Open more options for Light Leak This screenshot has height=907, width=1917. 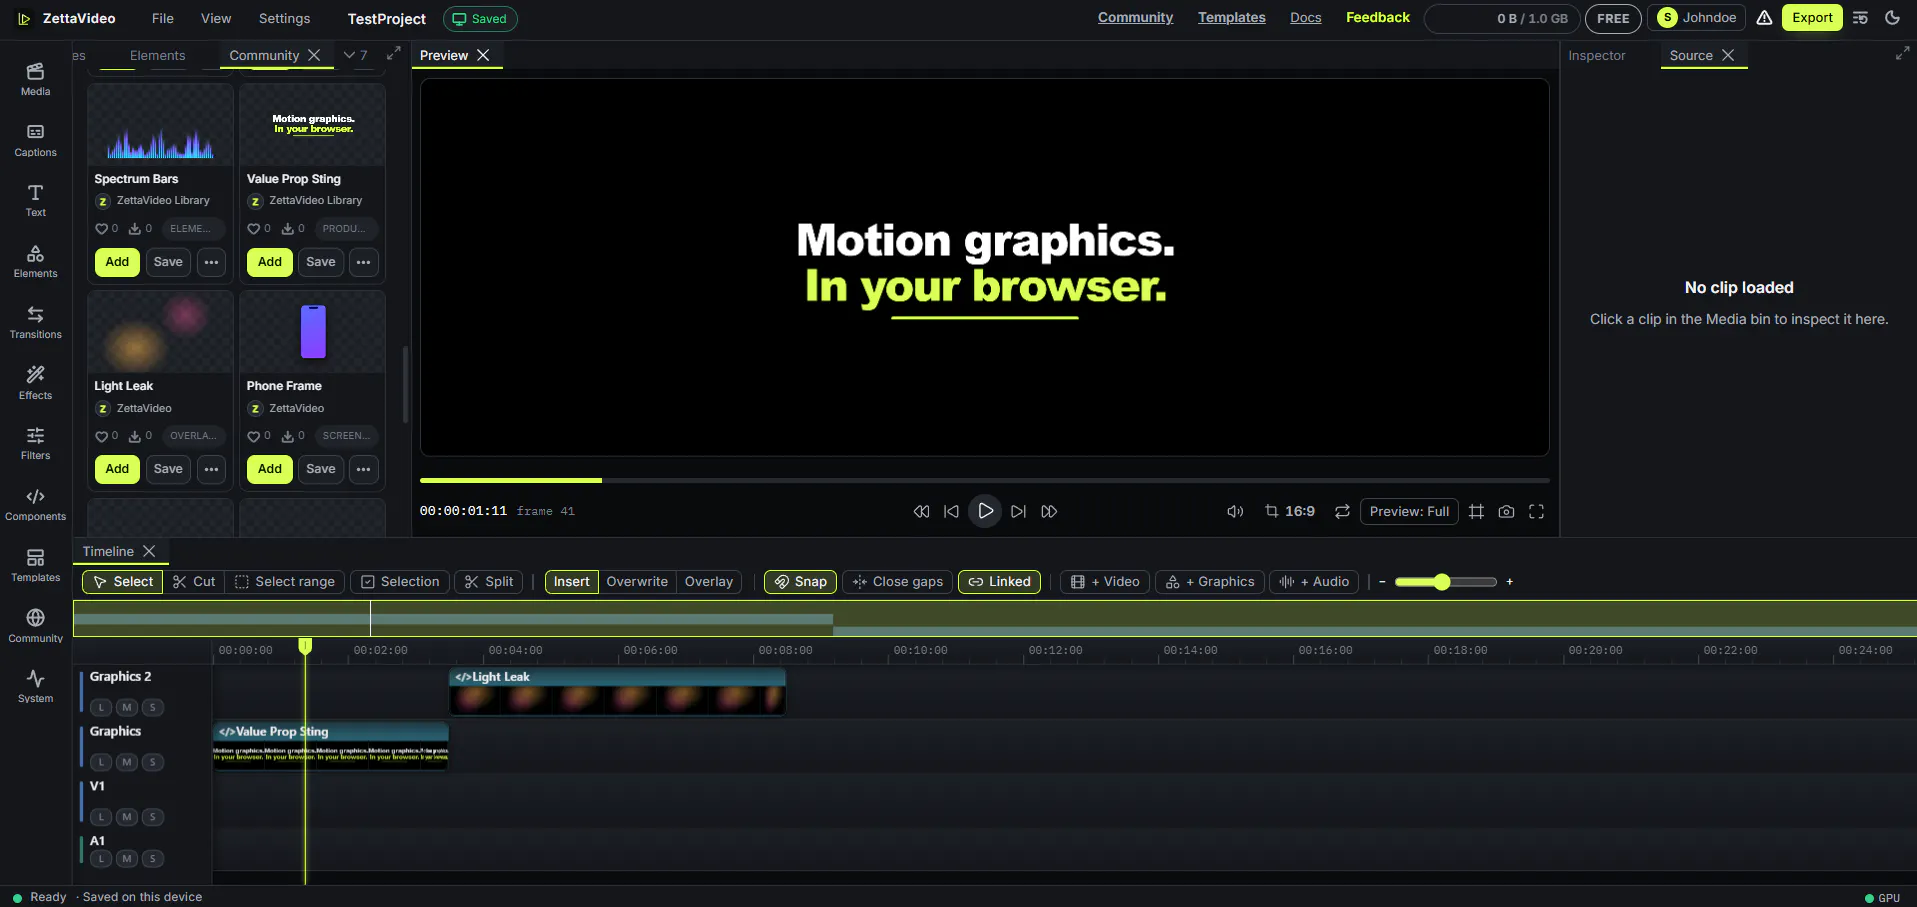(x=211, y=469)
